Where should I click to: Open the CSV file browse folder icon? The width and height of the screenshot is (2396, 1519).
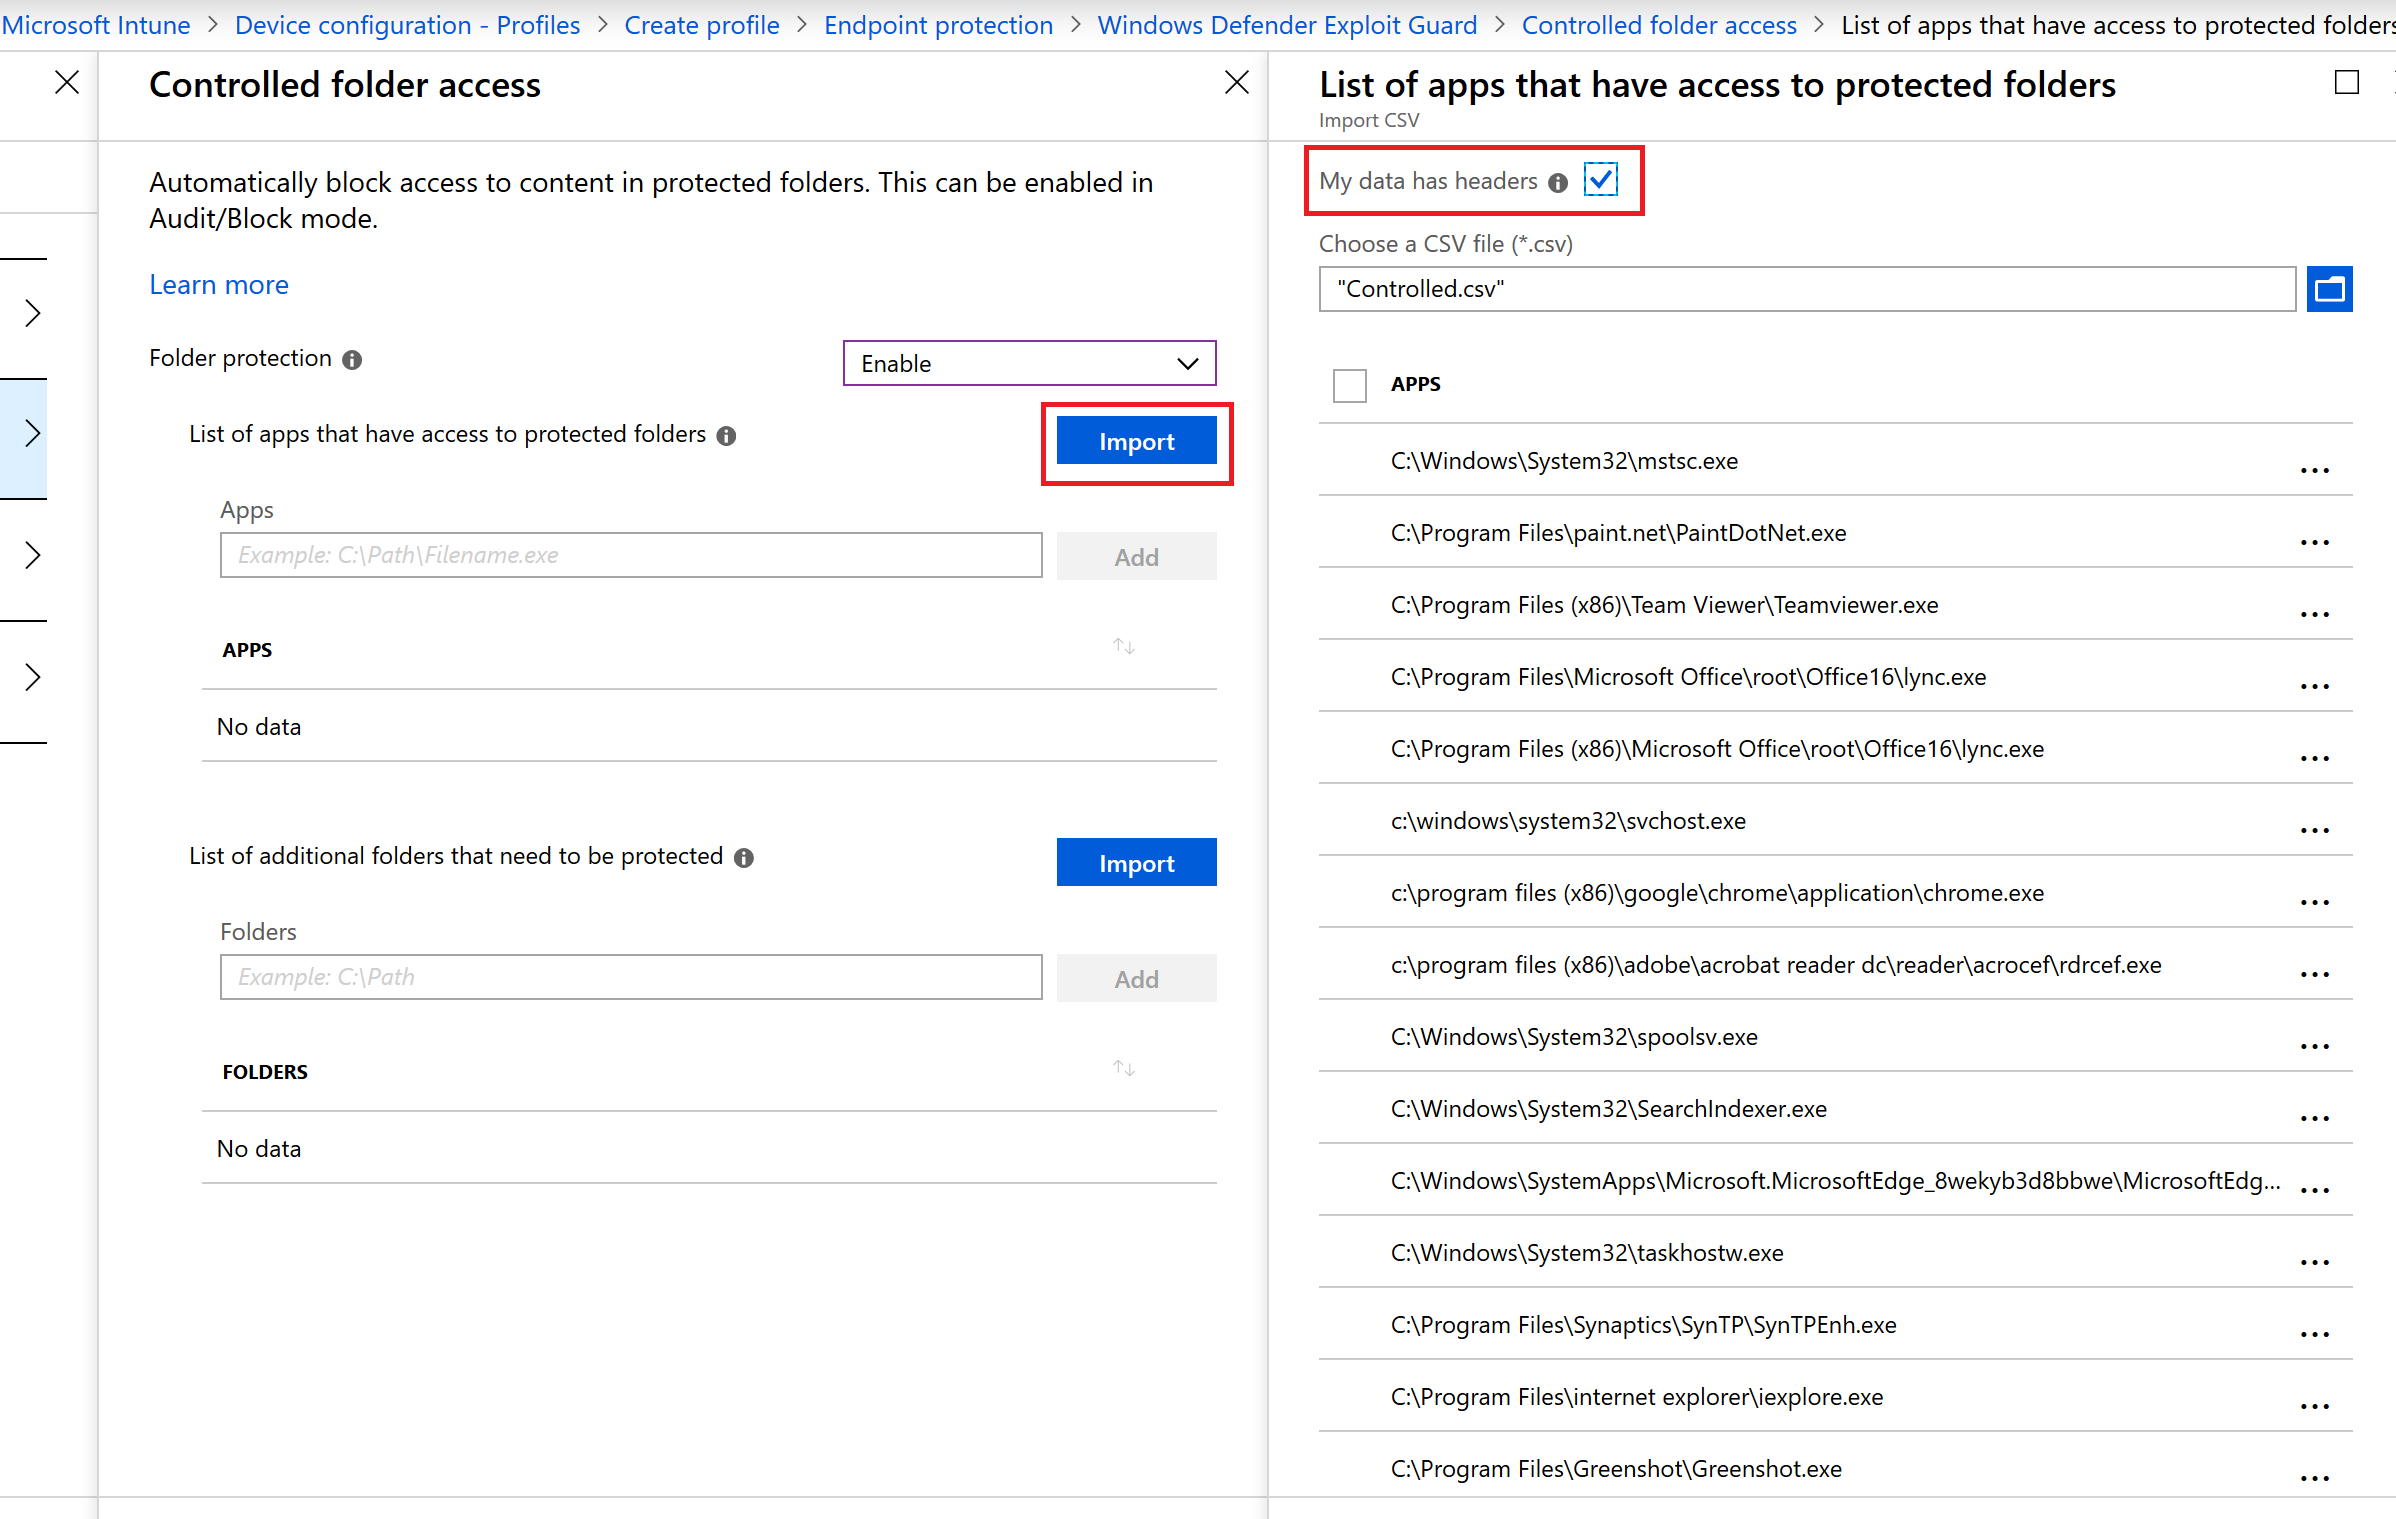[x=2329, y=289]
